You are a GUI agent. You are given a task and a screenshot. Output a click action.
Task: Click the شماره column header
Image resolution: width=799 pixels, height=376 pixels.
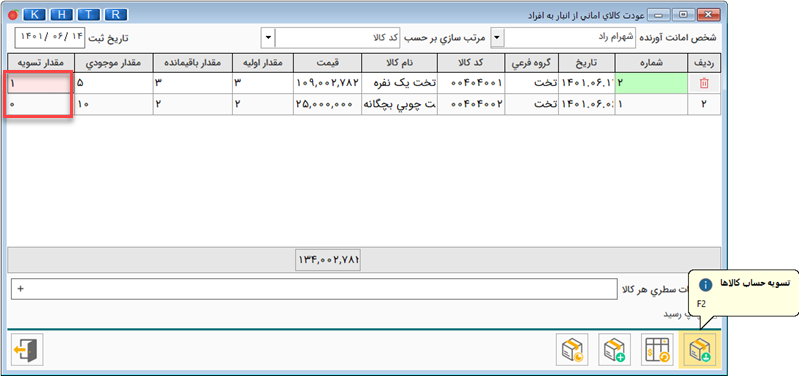tap(651, 63)
